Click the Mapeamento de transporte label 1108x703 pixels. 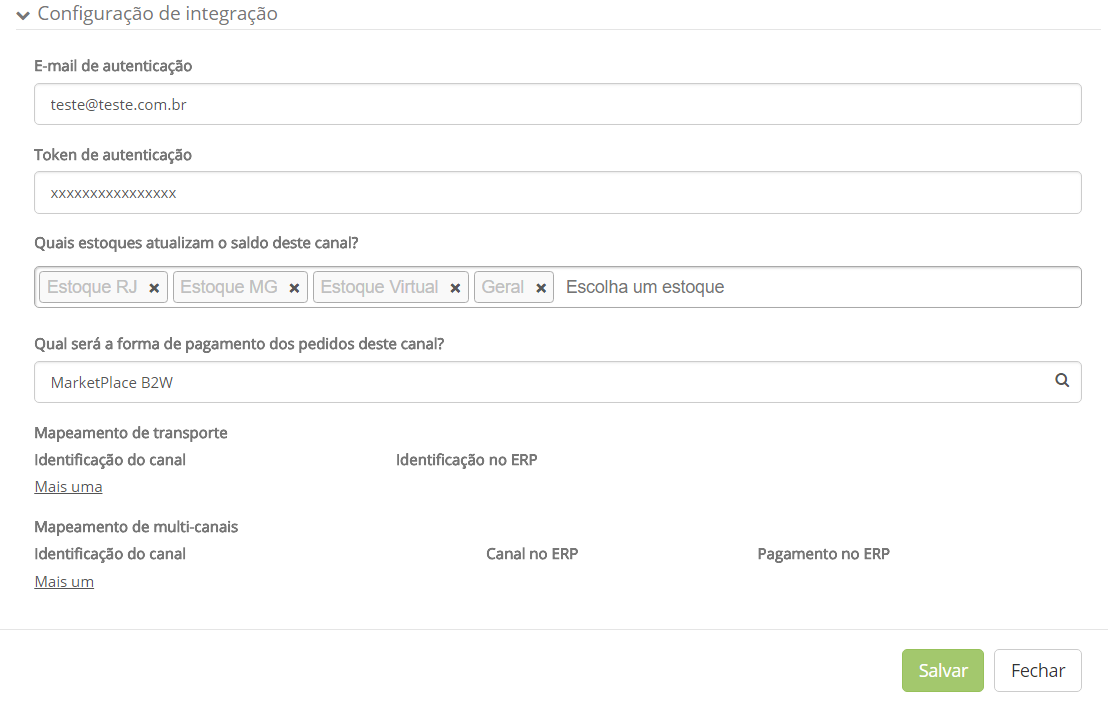coord(131,433)
